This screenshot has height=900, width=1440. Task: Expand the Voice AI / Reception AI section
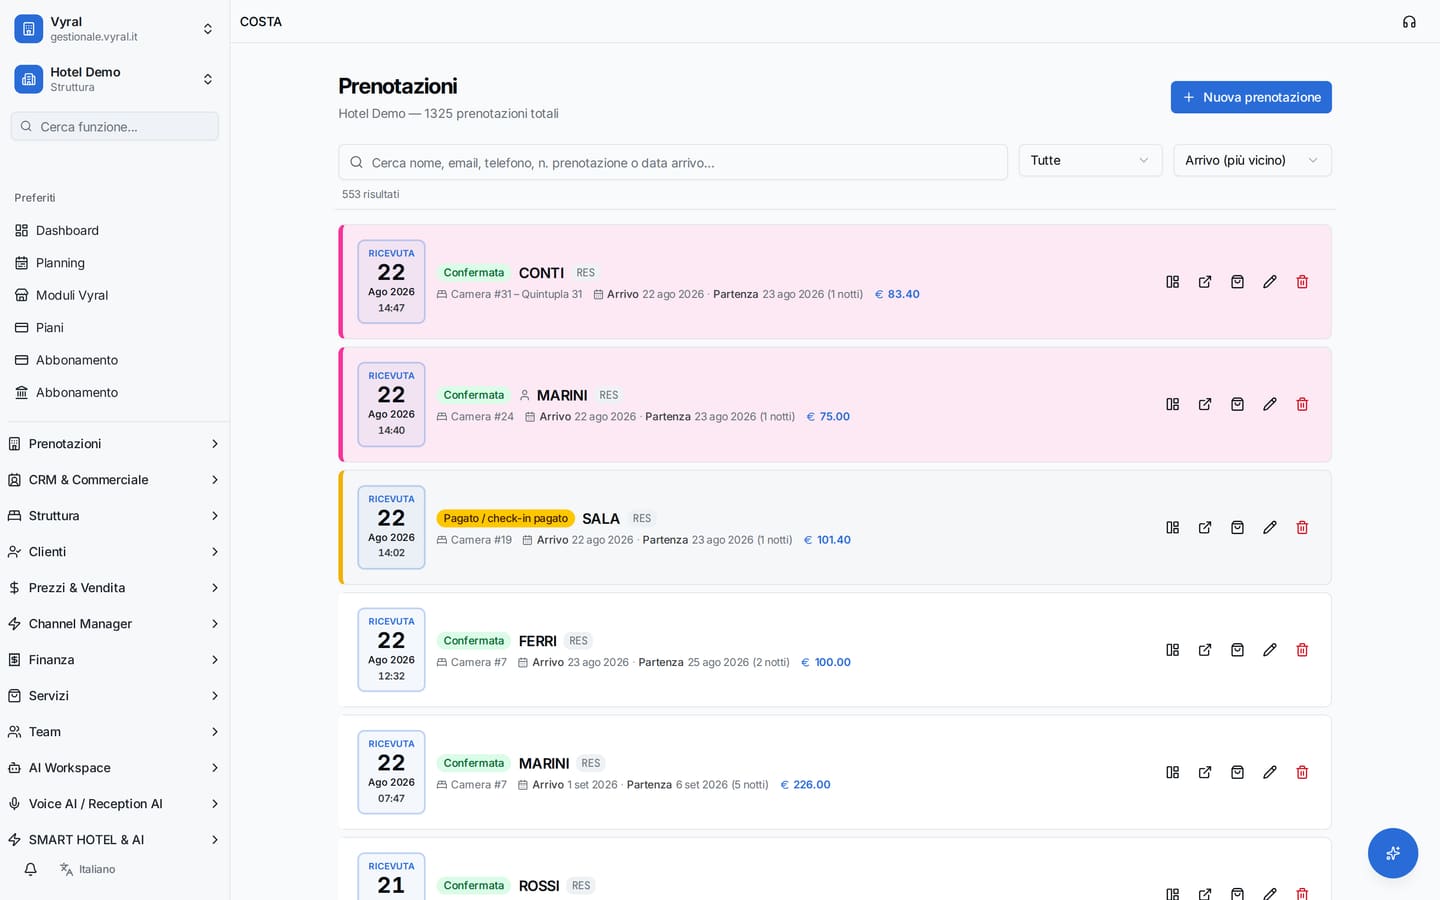point(115,804)
